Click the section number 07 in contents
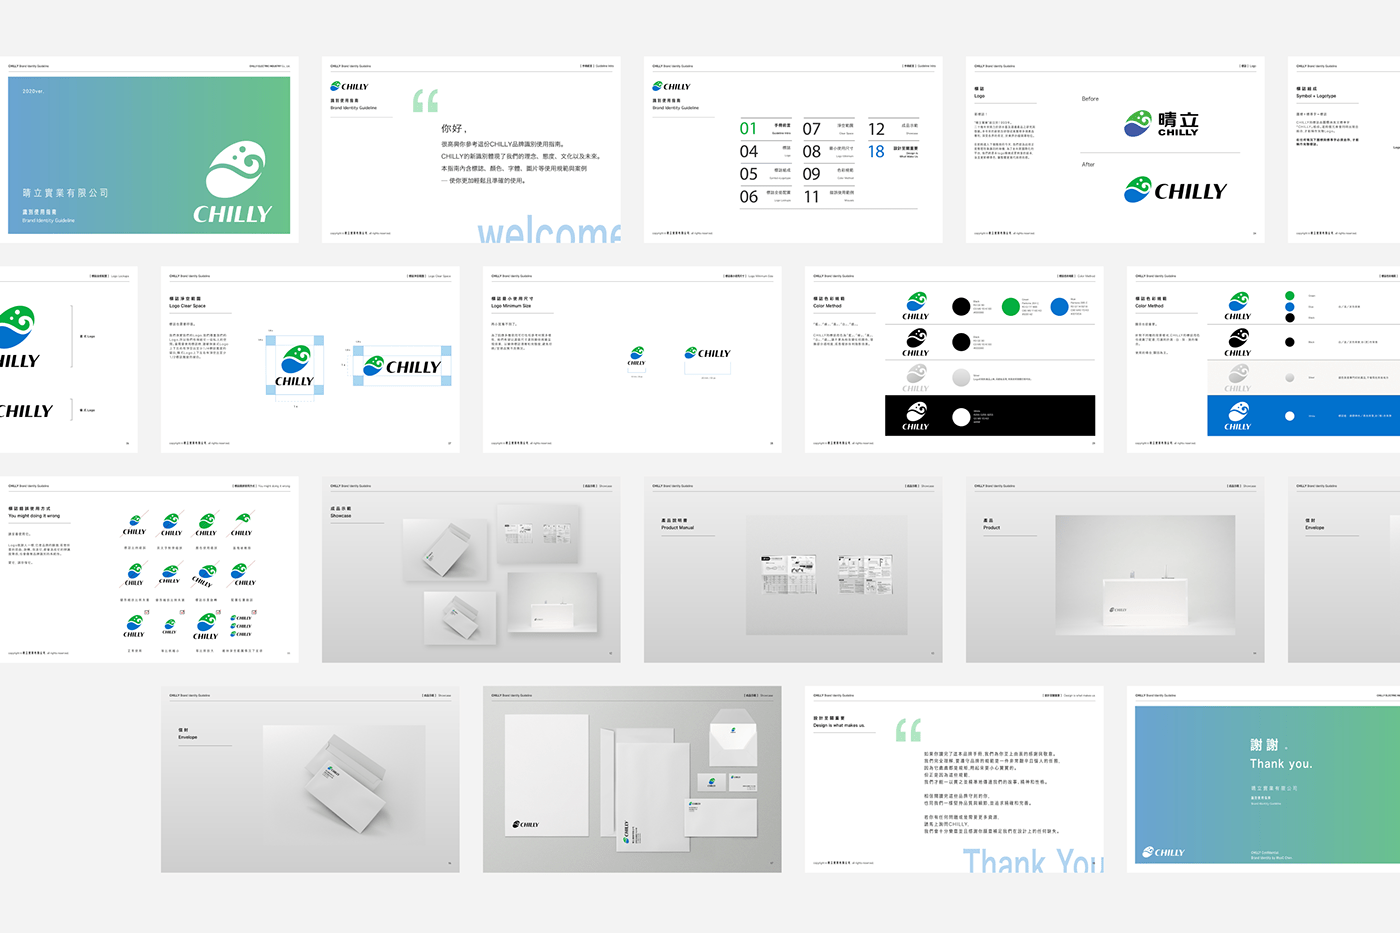The width and height of the screenshot is (1400, 933). 811,129
